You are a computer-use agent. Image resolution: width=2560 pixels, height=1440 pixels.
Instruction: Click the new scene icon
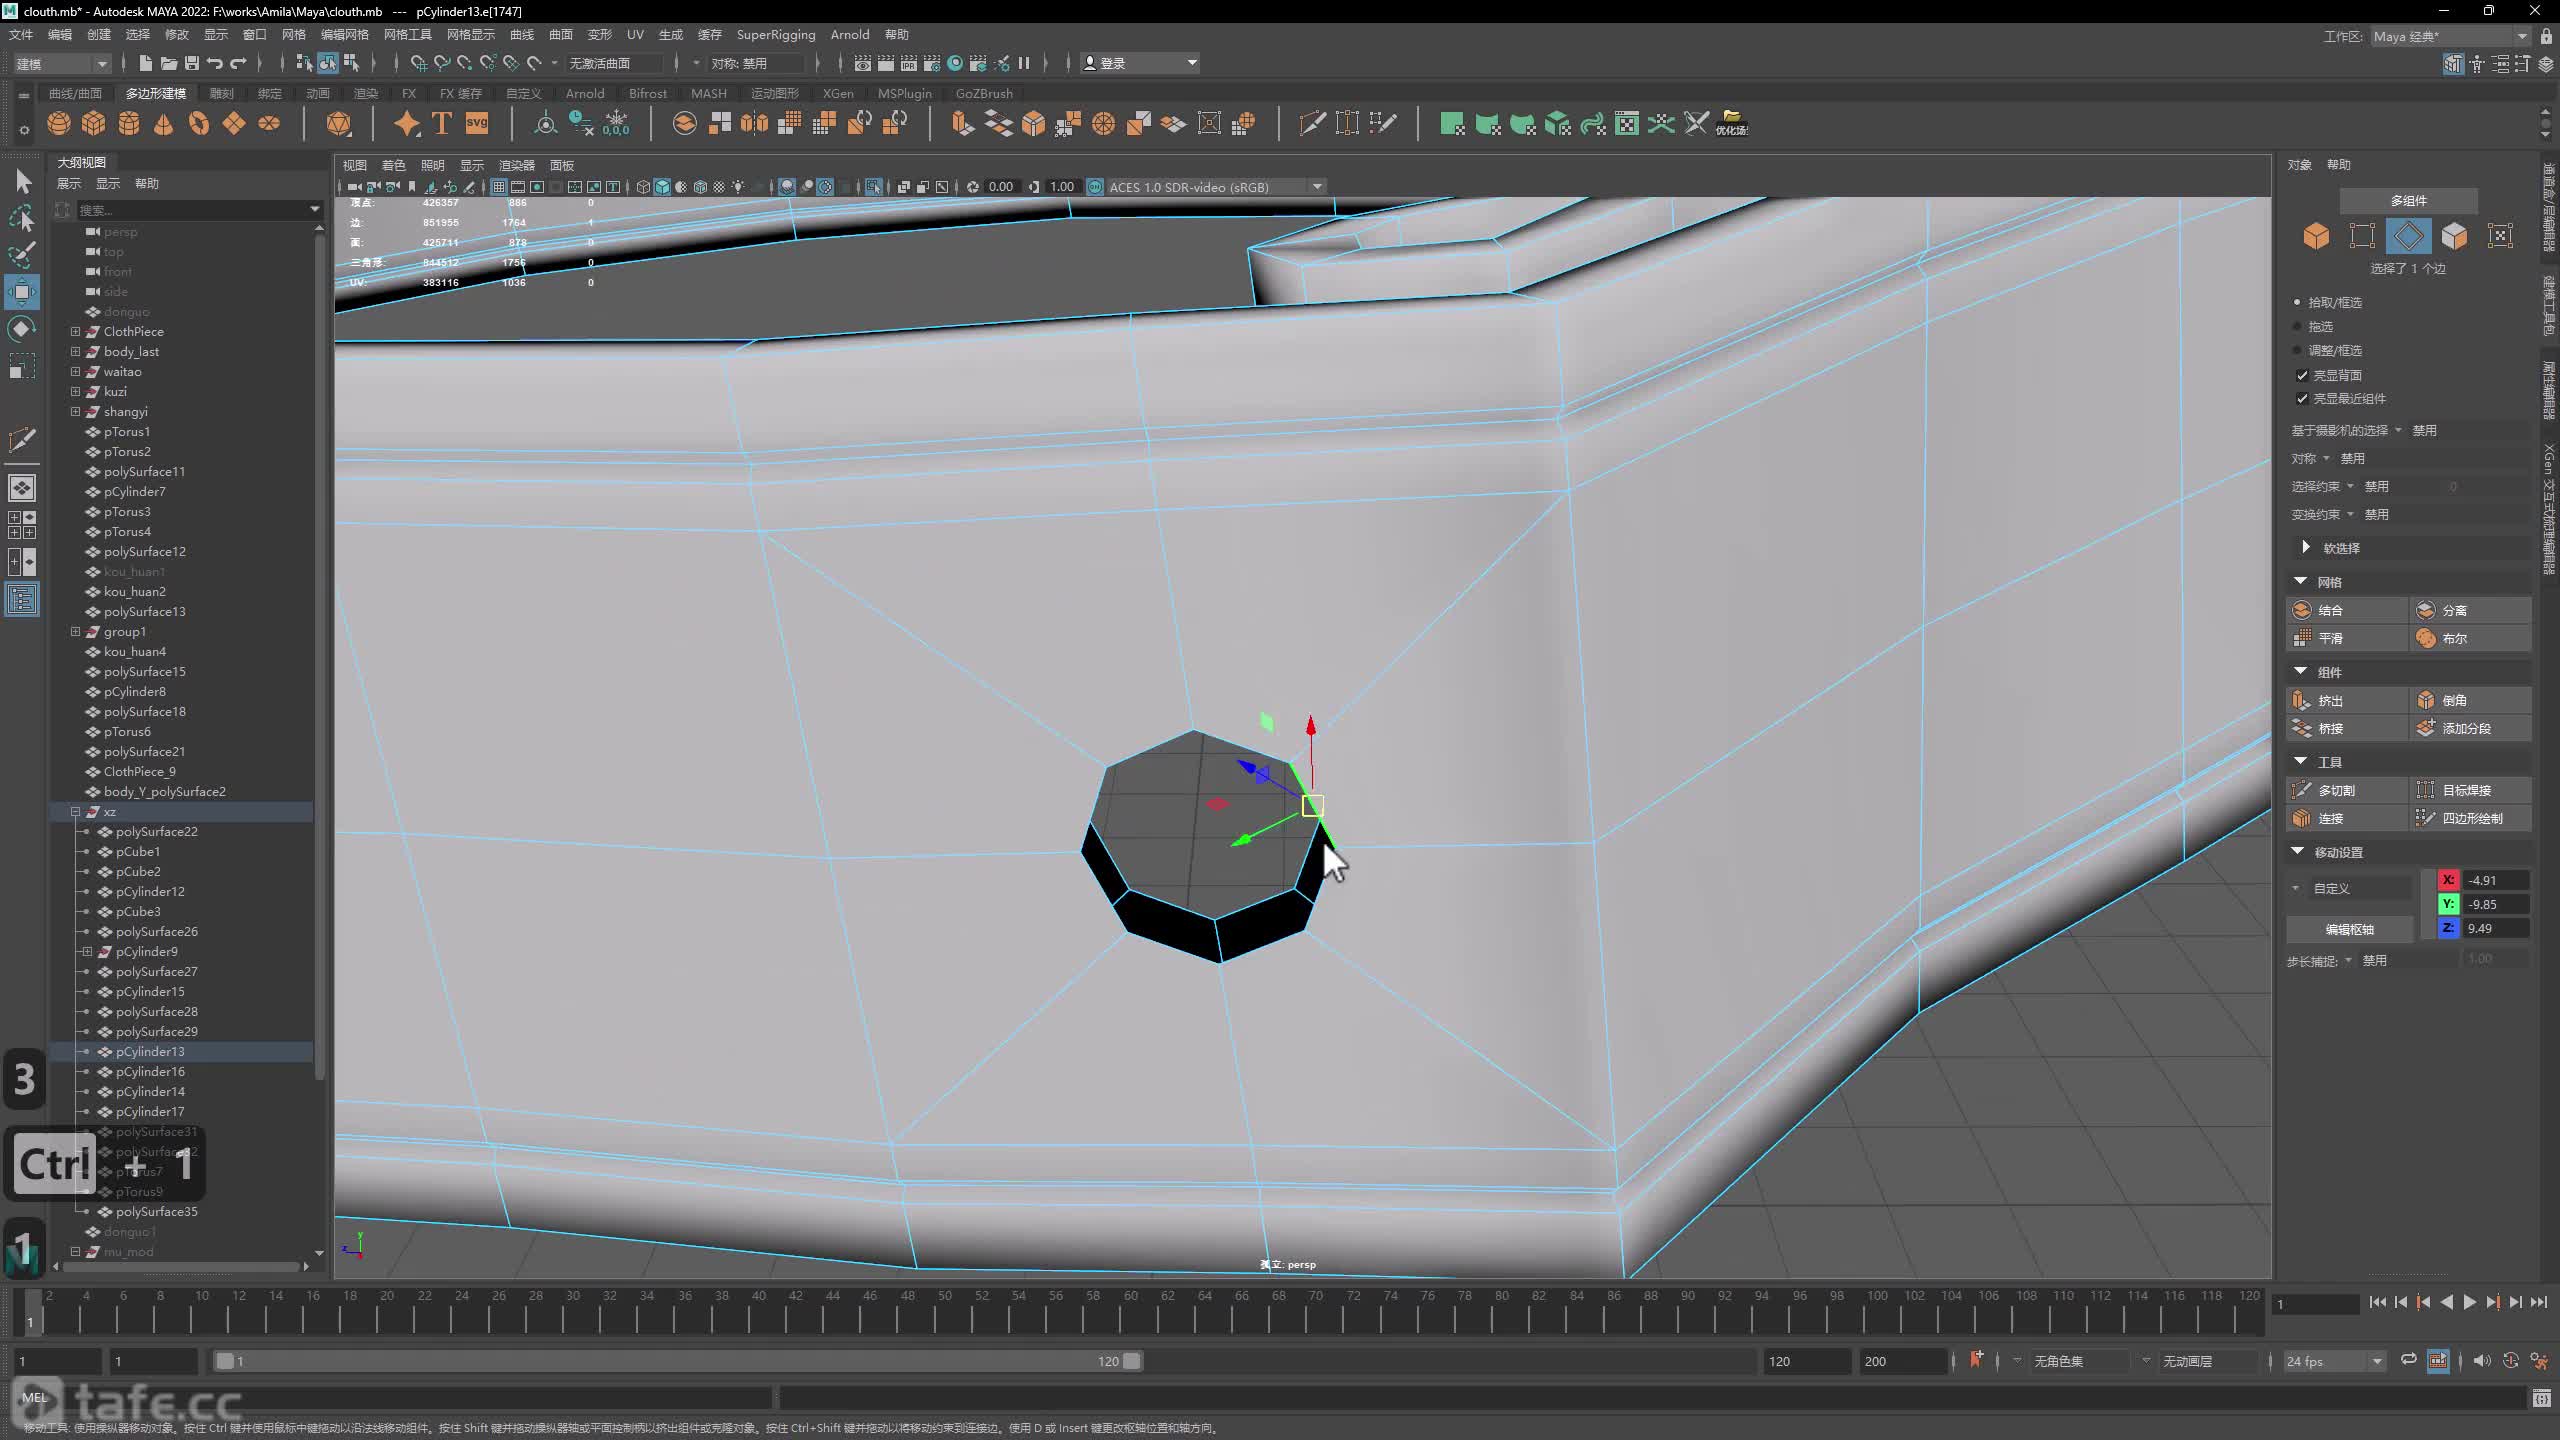tap(146, 63)
